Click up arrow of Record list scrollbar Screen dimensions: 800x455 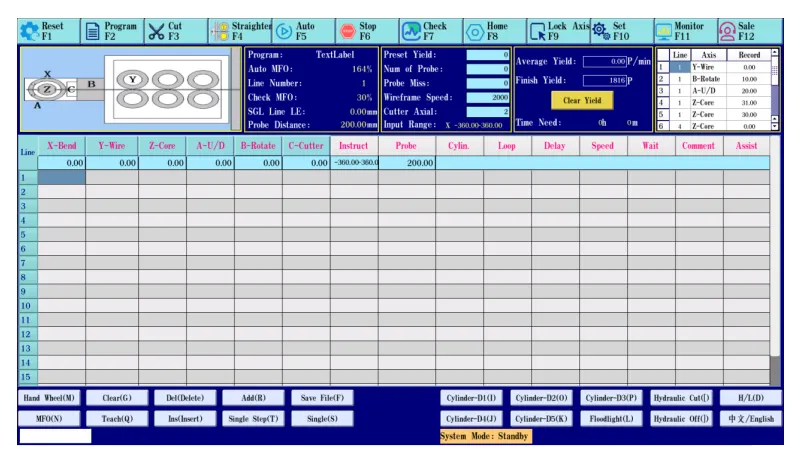(774, 52)
